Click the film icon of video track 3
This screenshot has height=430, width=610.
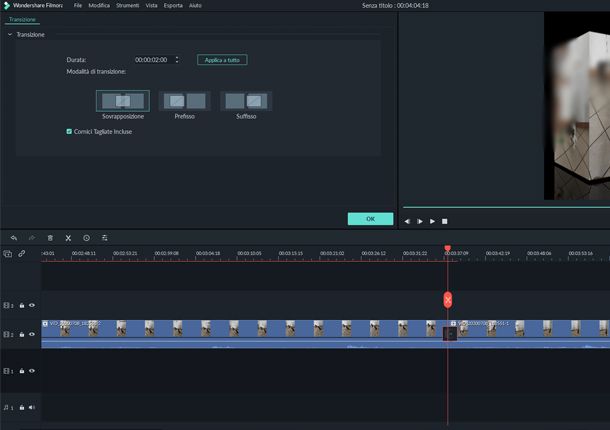point(8,305)
